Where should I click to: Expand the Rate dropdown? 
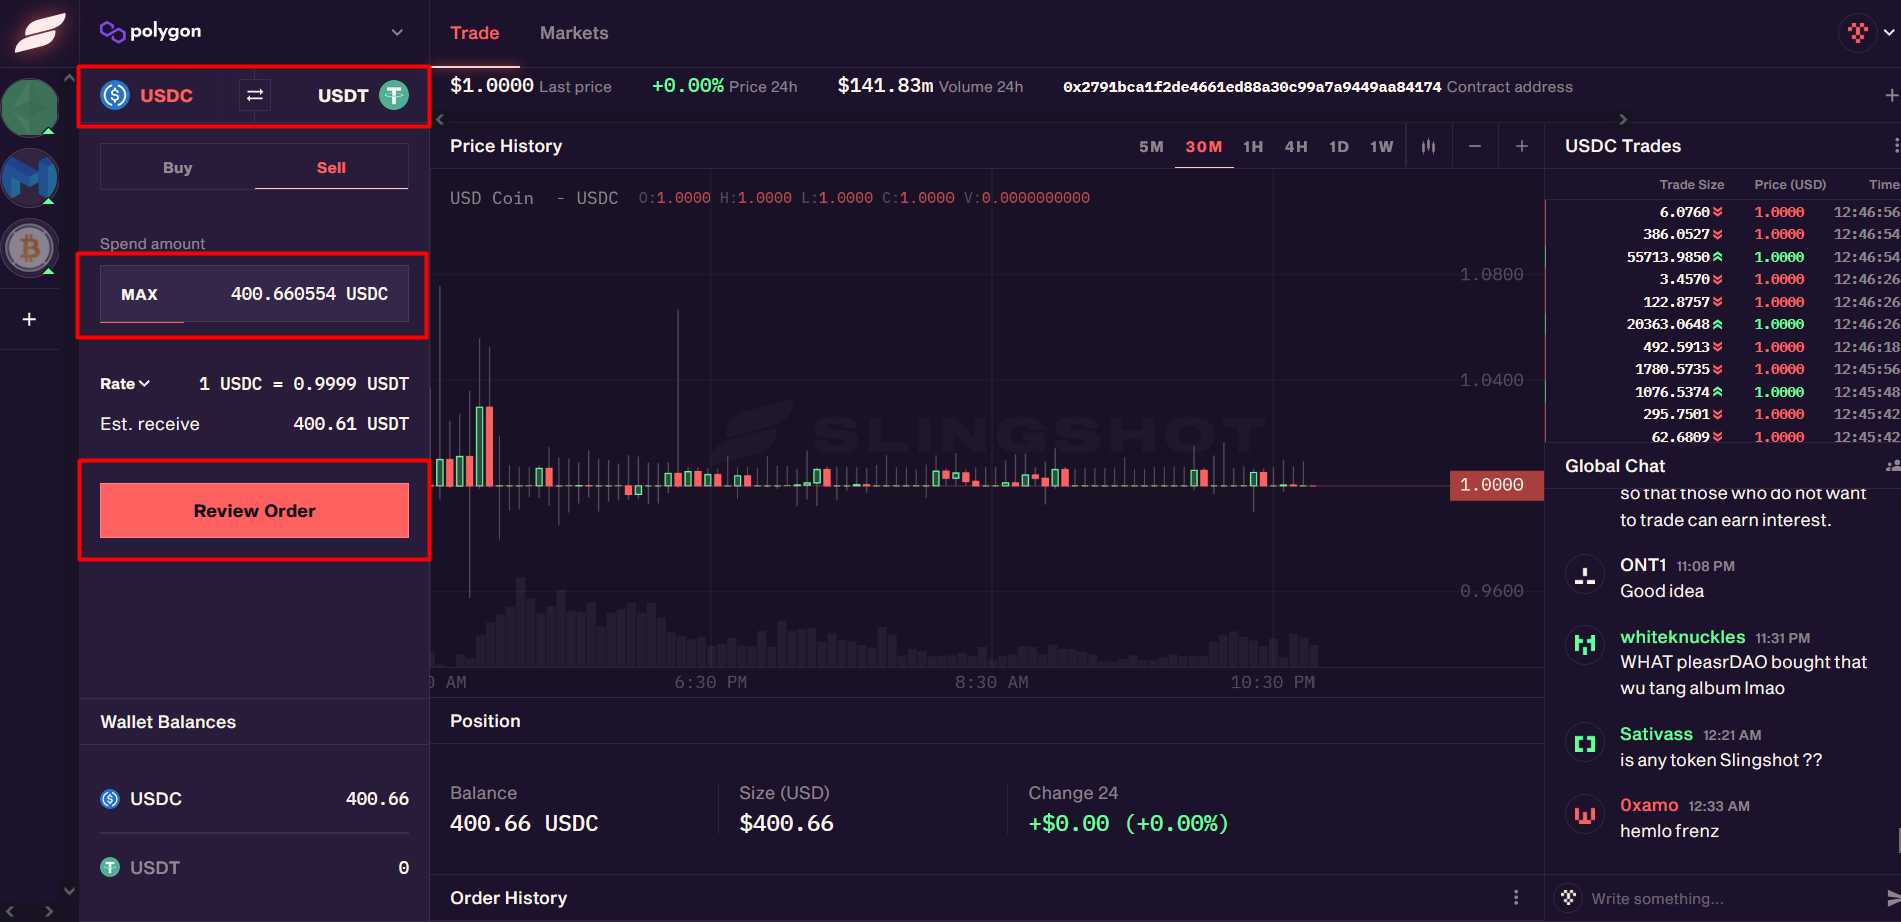tap(125, 384)
